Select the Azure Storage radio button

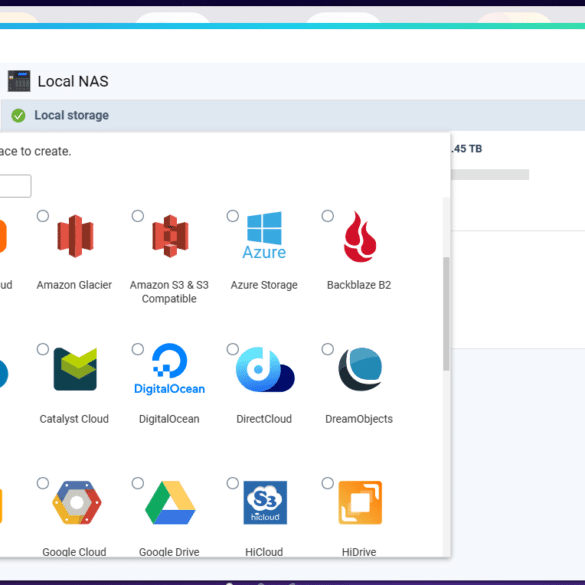(233, 216)
